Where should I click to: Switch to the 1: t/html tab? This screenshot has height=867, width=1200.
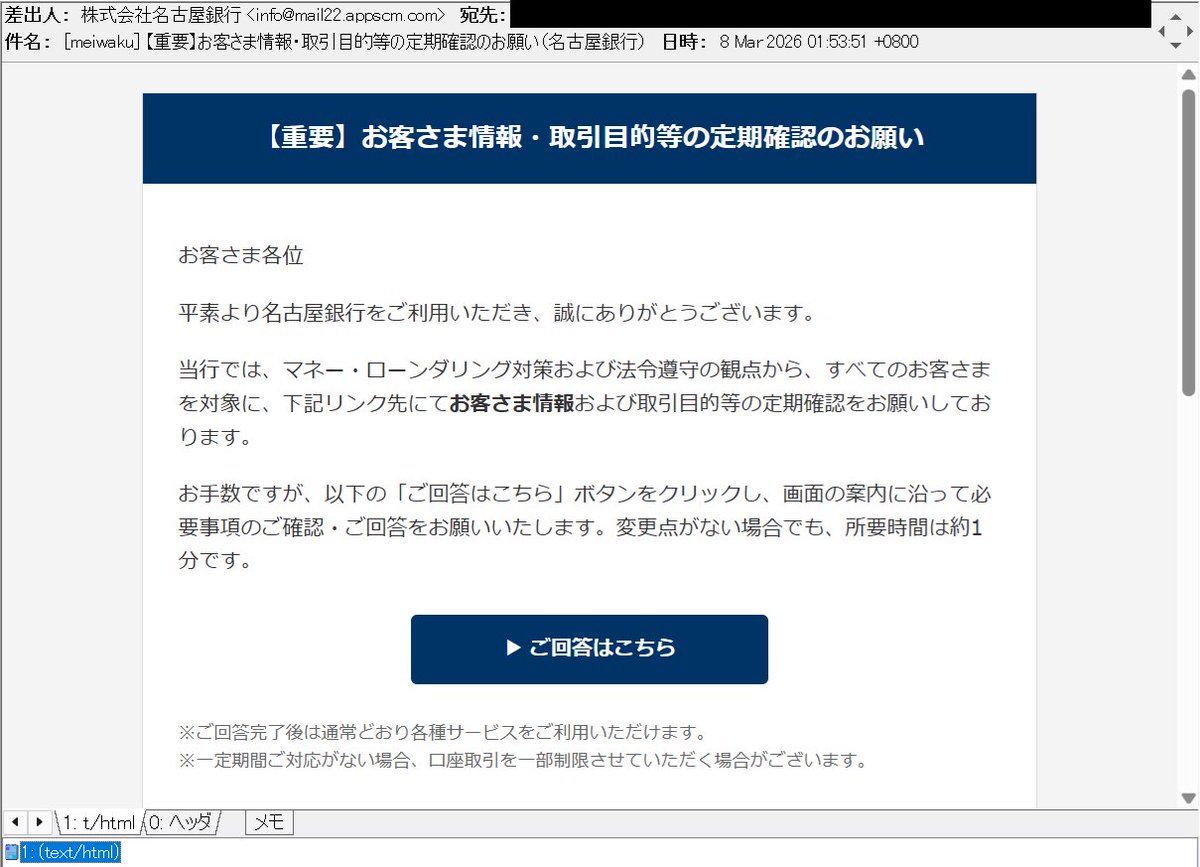(x=97, y=823)
